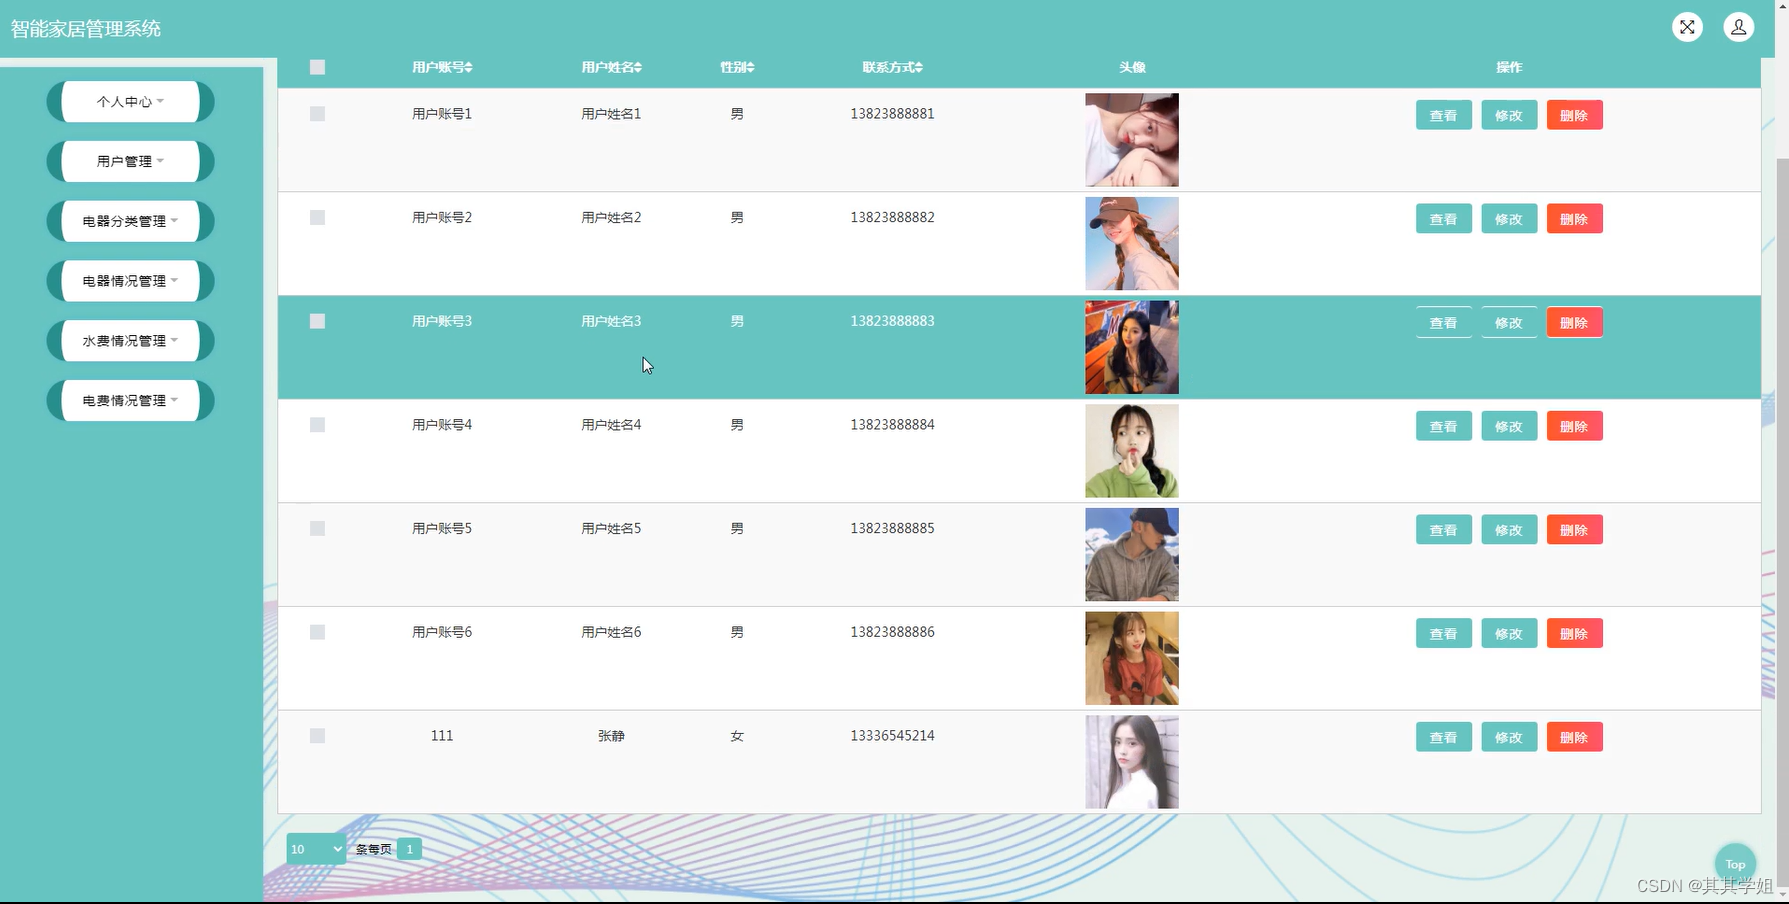Image resolution: width=1789 pixels, height=904 pixels.
Task: Open avatar thumbnail of 用户账号4
Action: (x=1132, y=451)
